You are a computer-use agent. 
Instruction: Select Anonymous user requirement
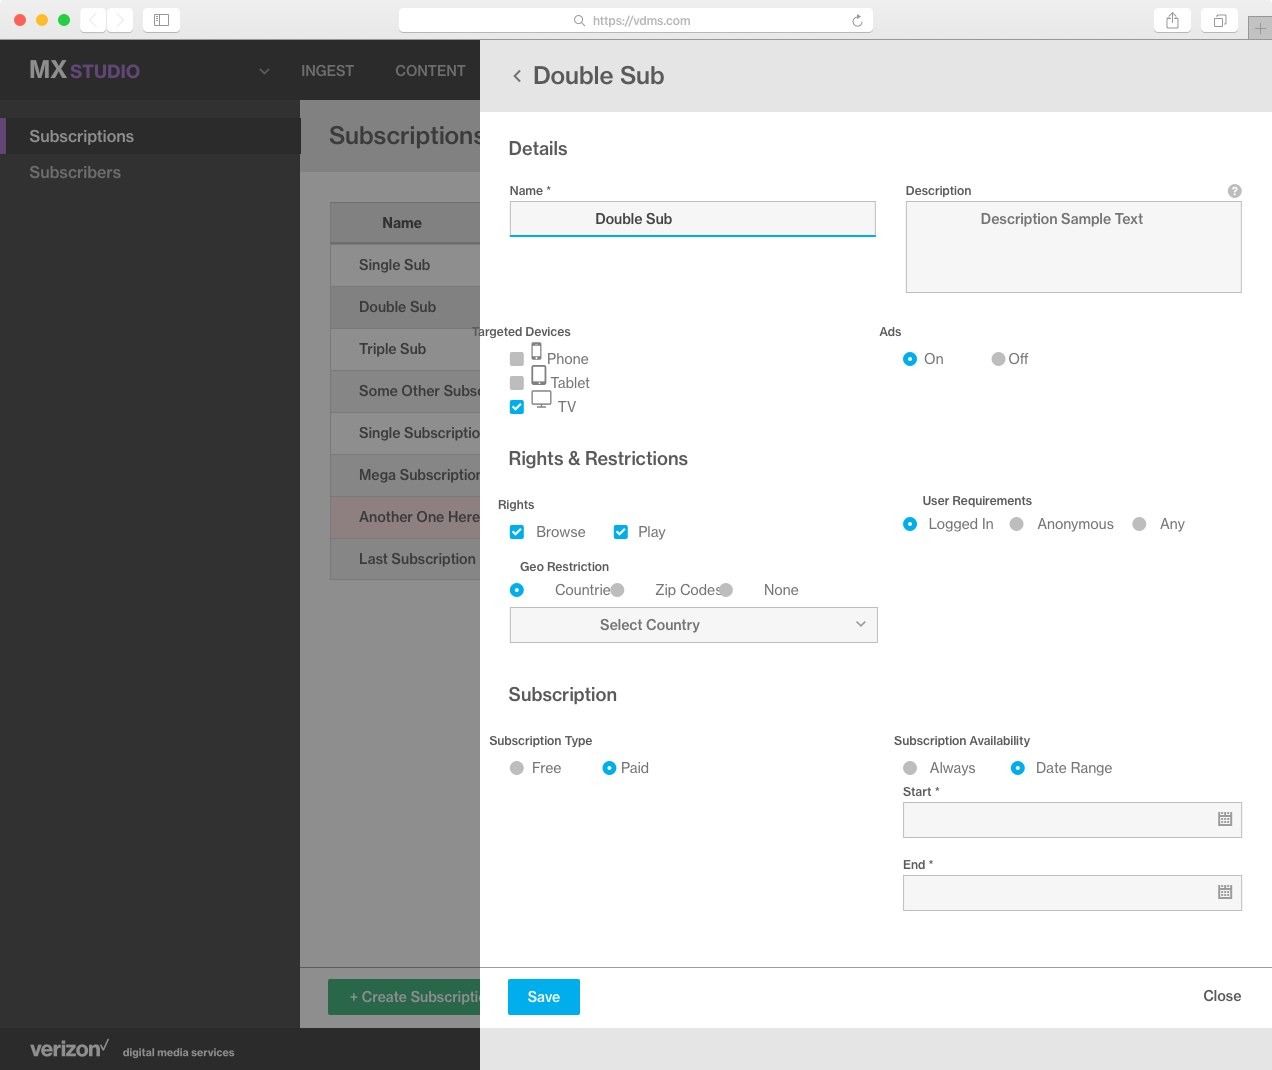coord(1017,524)
